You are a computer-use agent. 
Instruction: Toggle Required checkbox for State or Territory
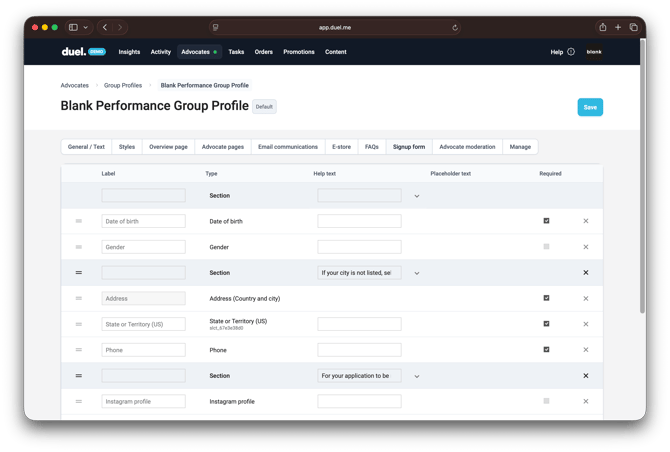click(546, 324)
